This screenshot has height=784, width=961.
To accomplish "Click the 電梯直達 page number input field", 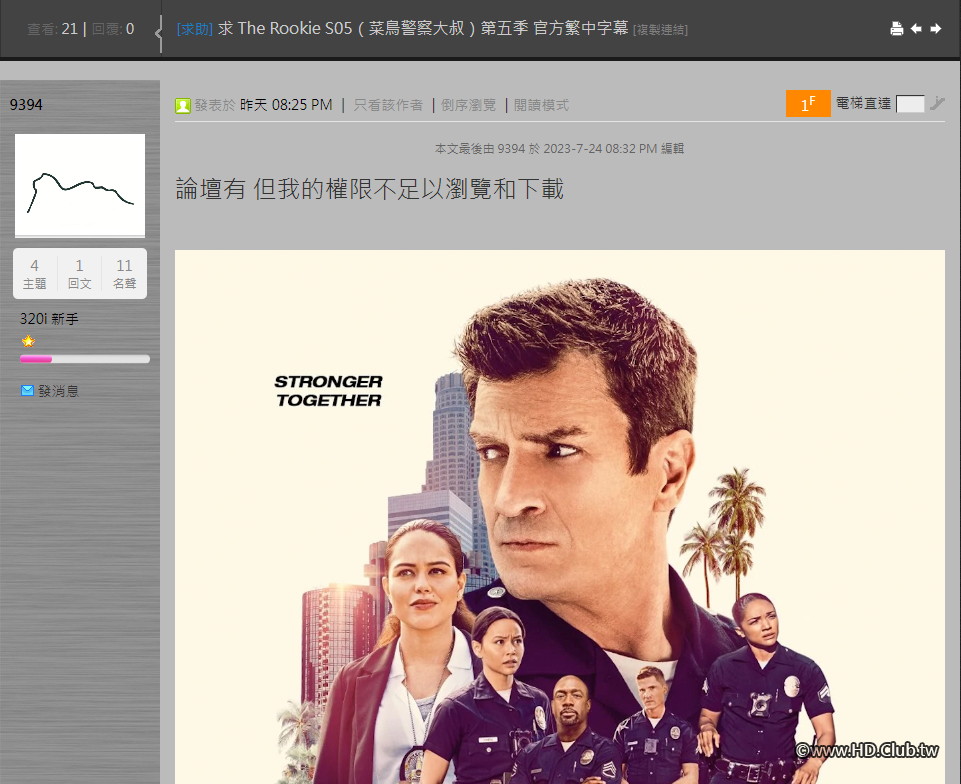I will [x=910, y=103].
